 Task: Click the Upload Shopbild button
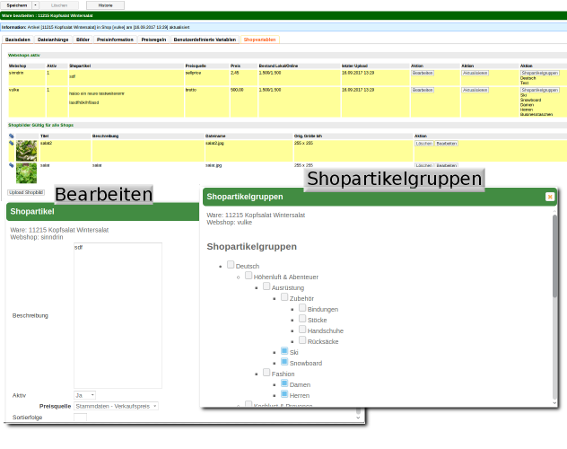(x=26, y=192)
